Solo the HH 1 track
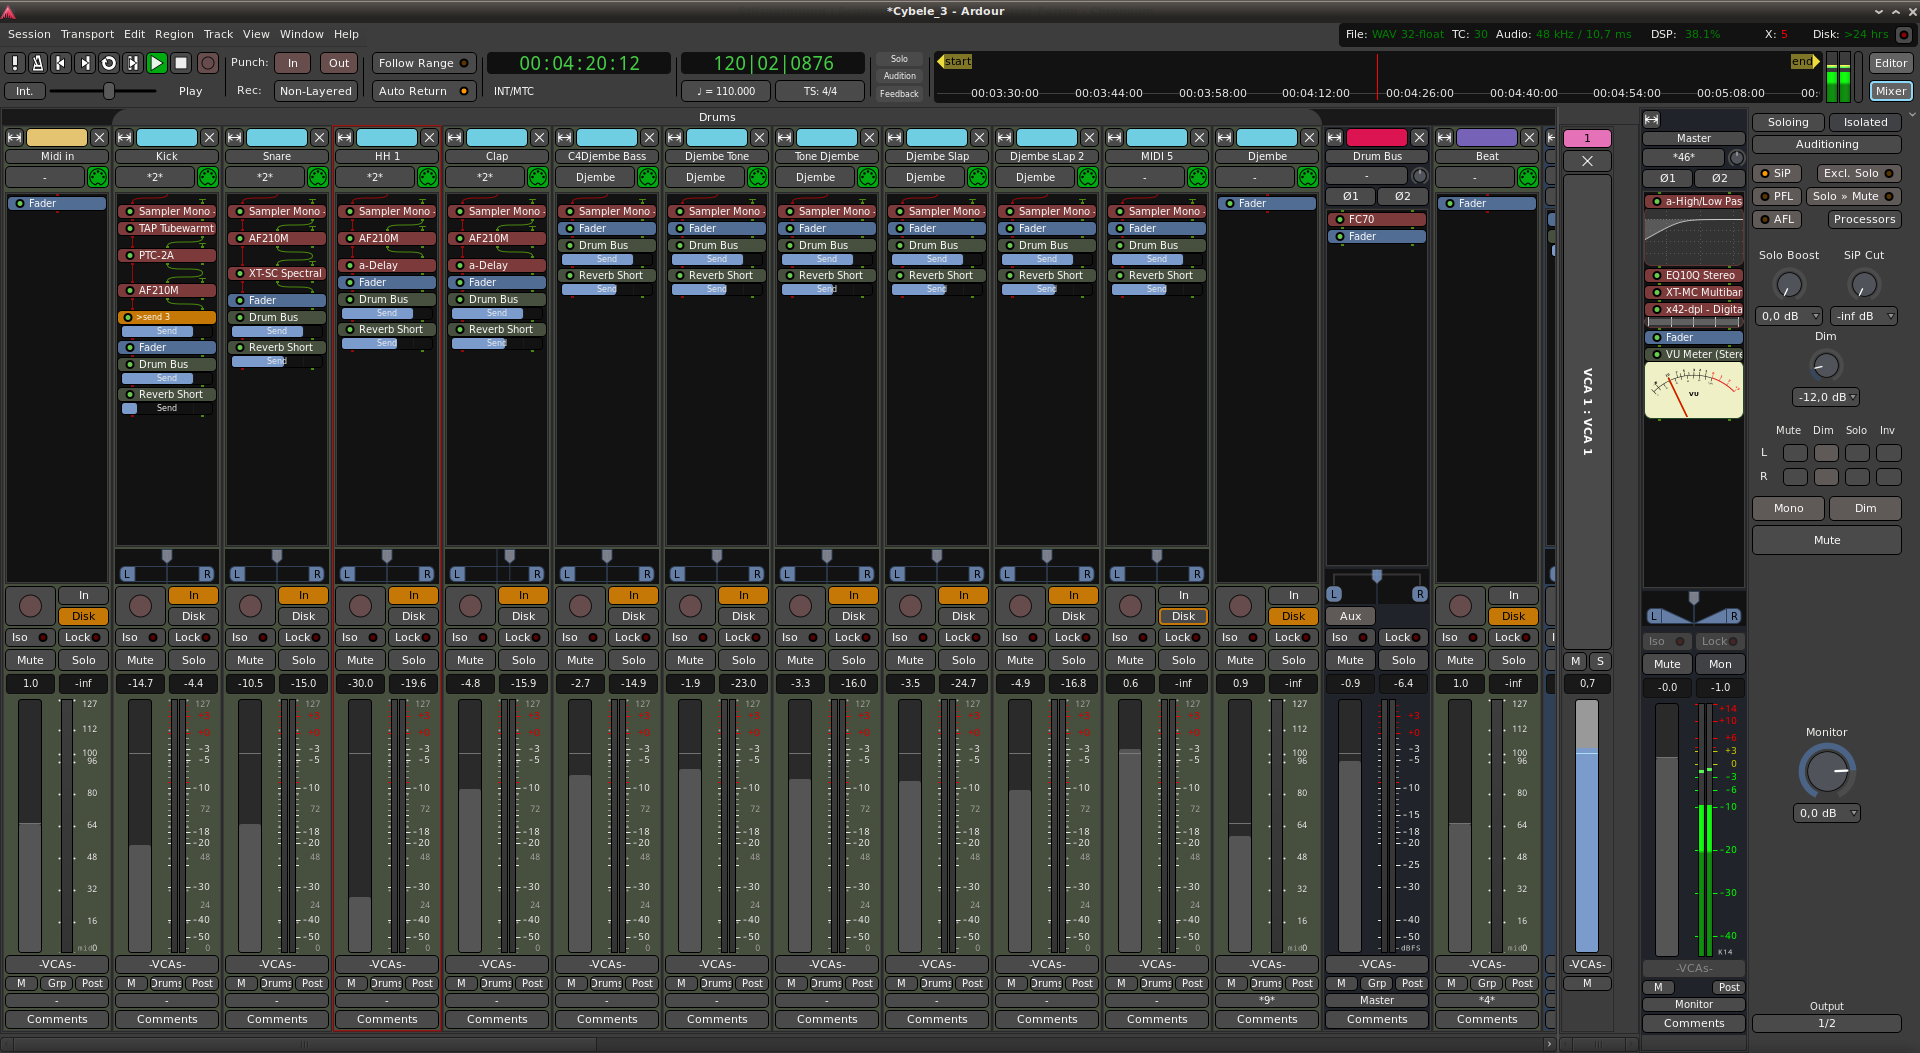The image size is (1920, 1053). [x=414, y=660]
